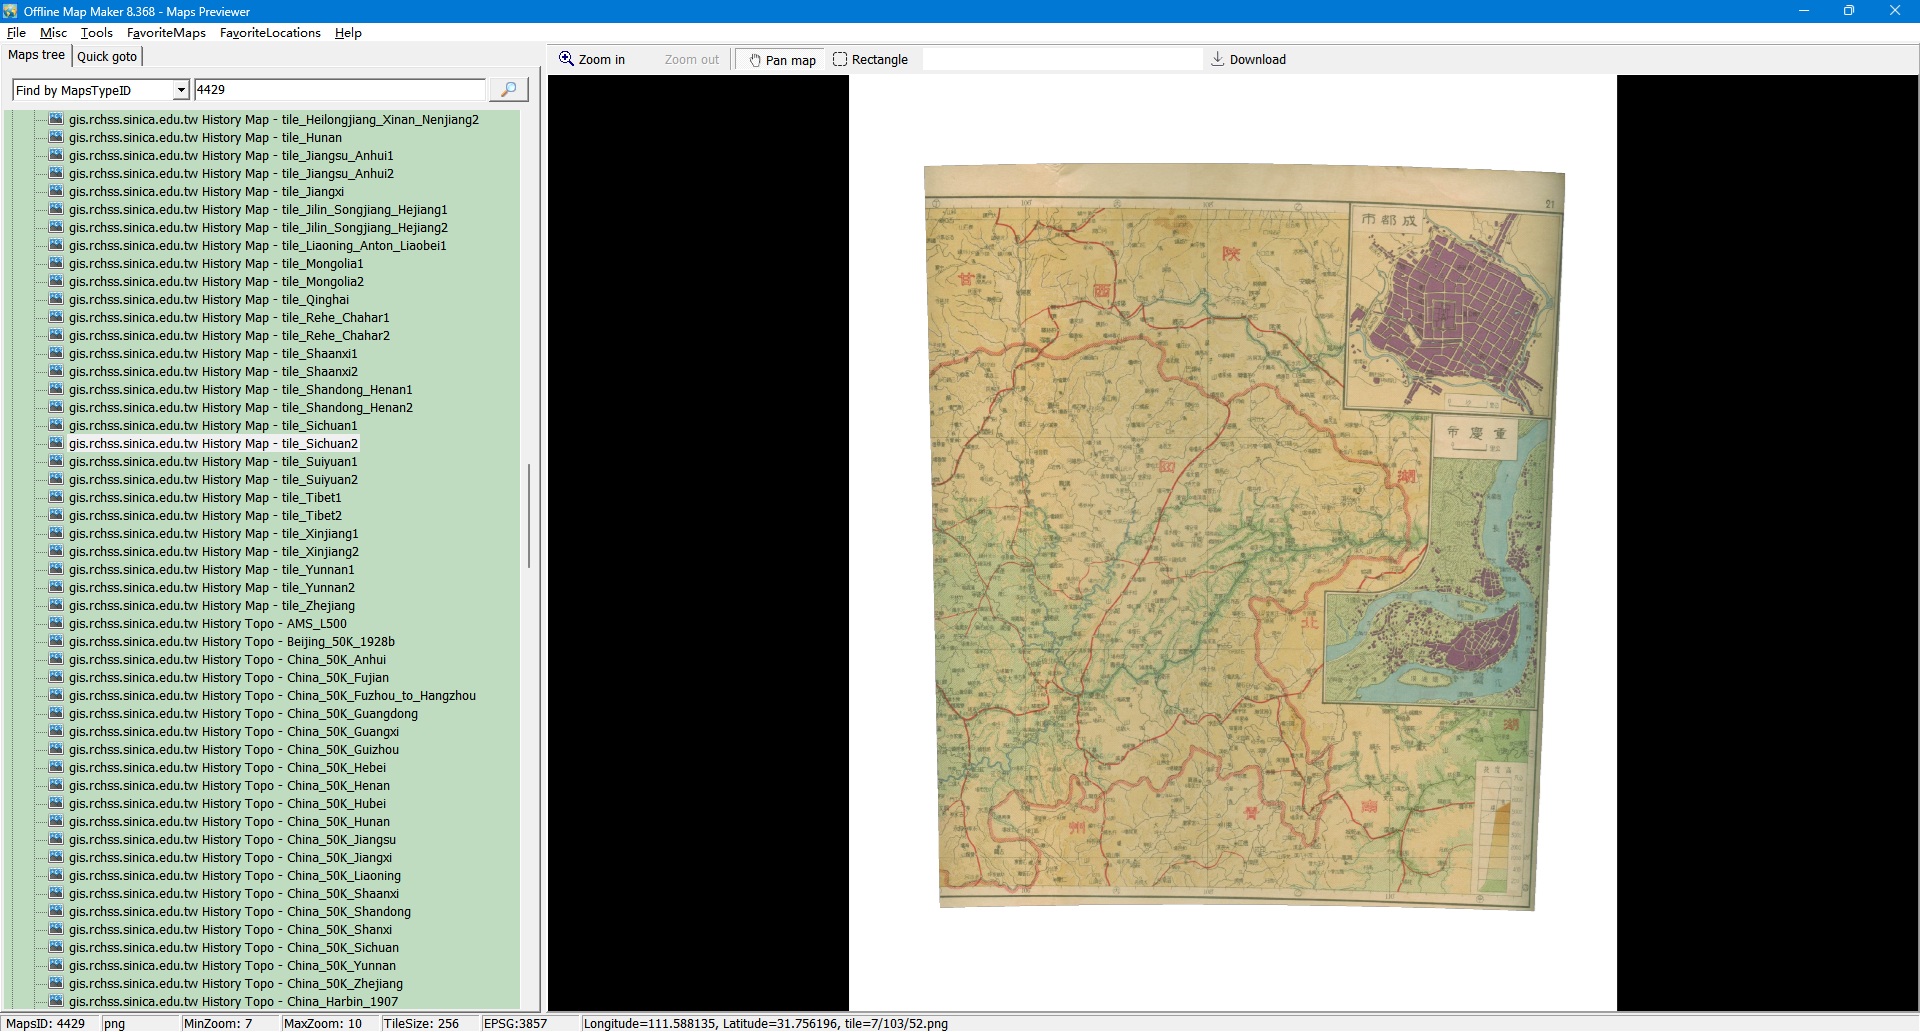Select the tile_Sichuan1 history map
The width and height of the screenshot is (1920, 1032).
click(213, 426)
